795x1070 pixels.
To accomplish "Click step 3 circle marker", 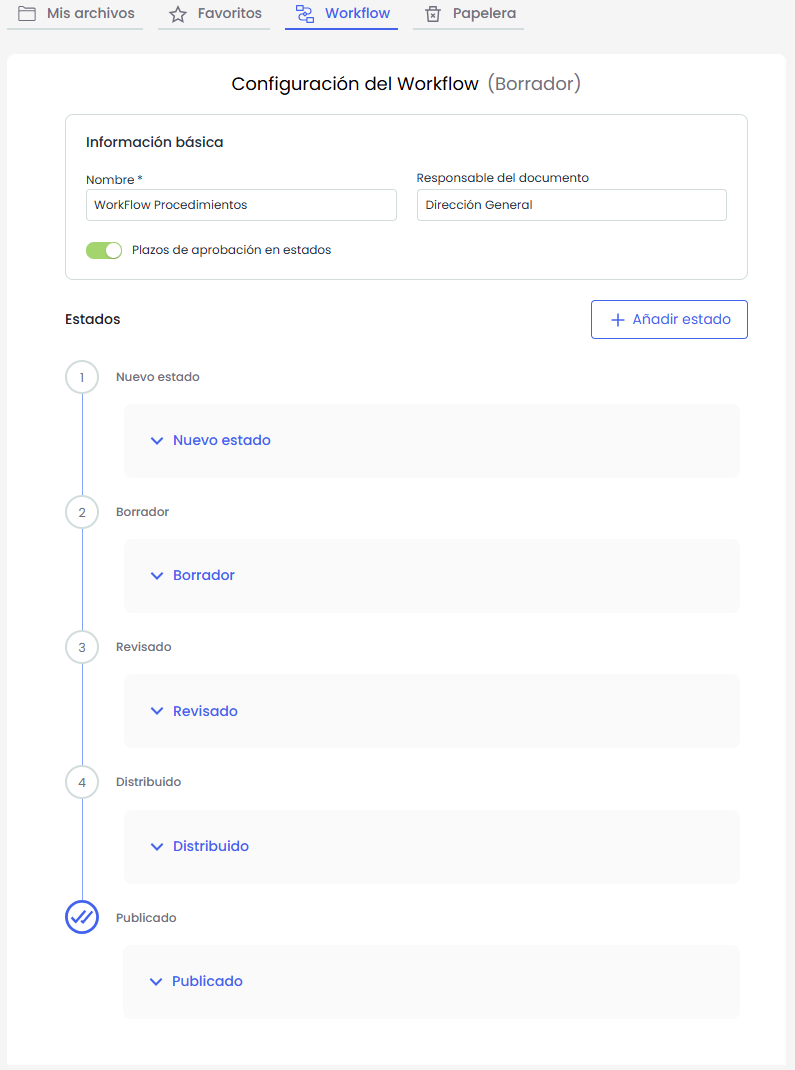I will tap(82, 647).
